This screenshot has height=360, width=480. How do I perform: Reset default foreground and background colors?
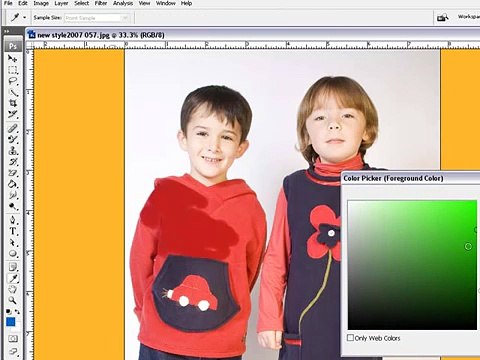tap(9, 312)
